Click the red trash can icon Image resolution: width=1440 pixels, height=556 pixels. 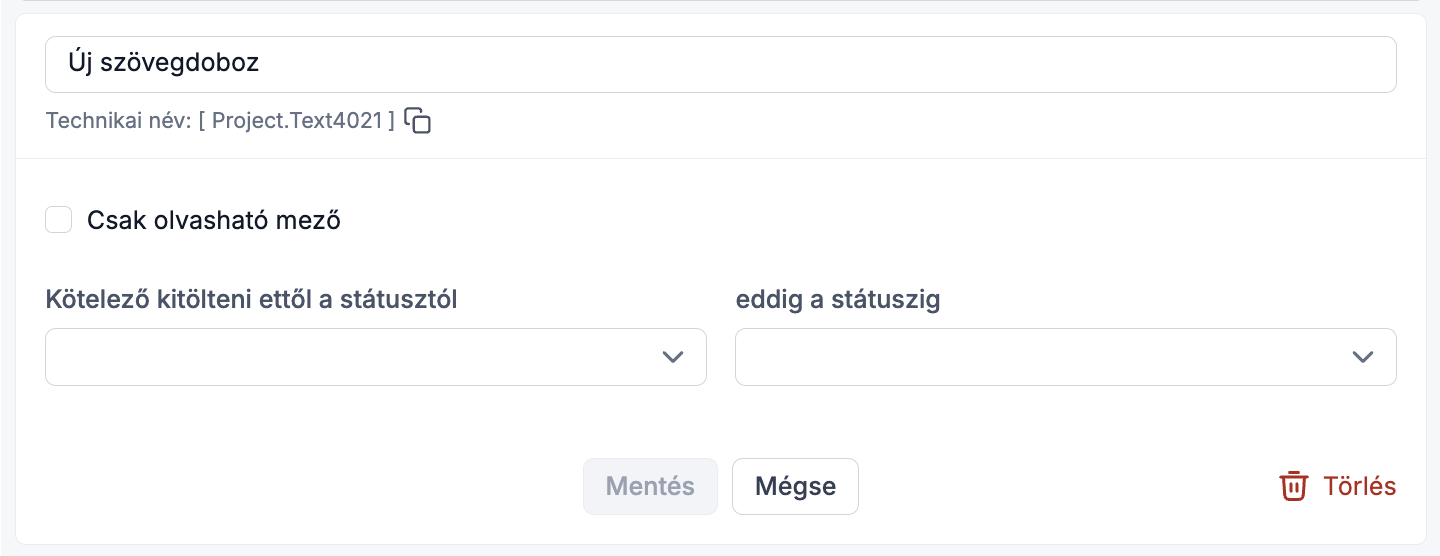tap(1294, 486)
